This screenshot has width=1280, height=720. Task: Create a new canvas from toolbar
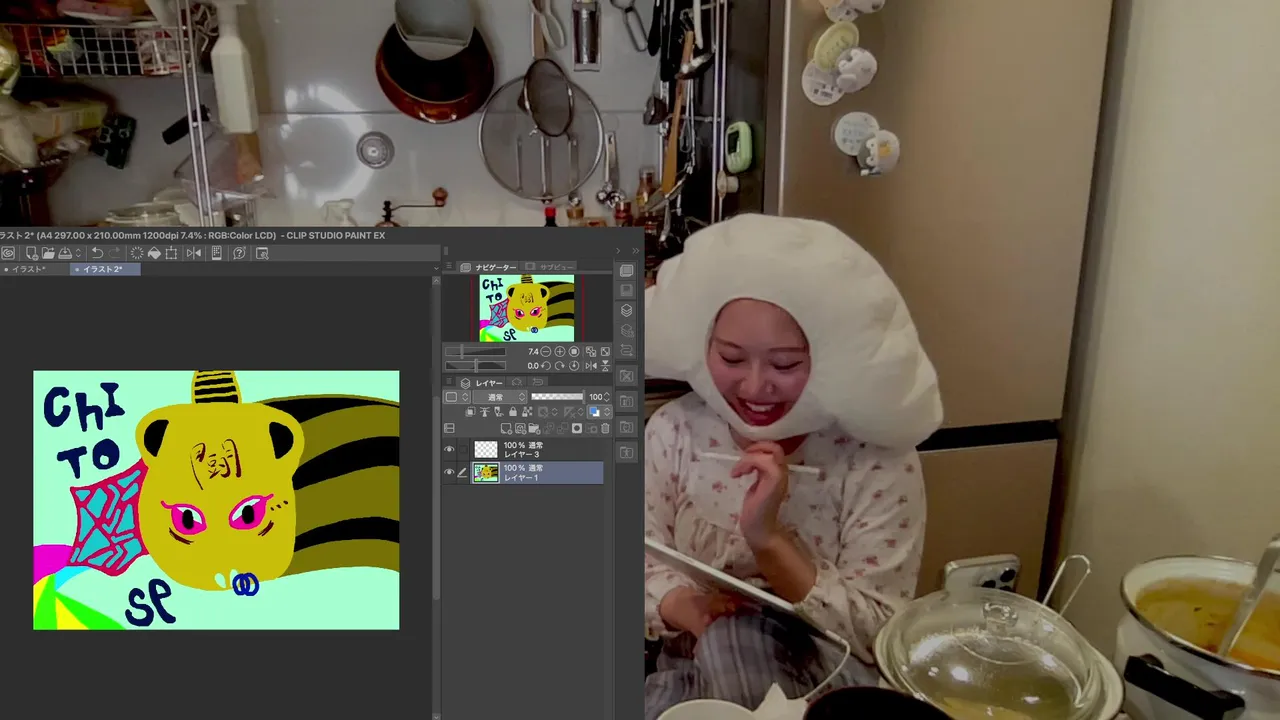[32, 253]
